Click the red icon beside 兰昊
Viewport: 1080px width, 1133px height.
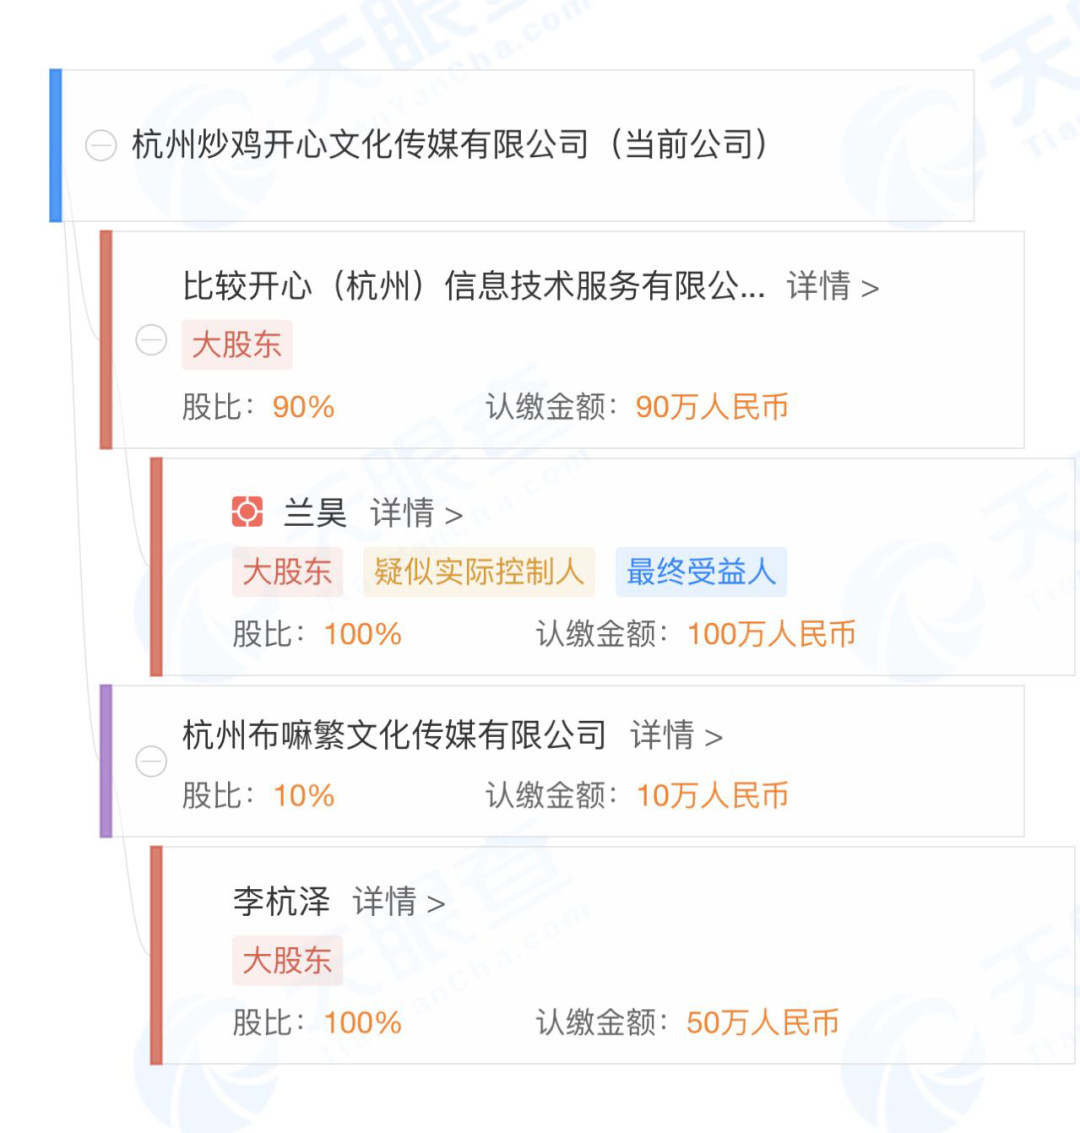(247, 512)
